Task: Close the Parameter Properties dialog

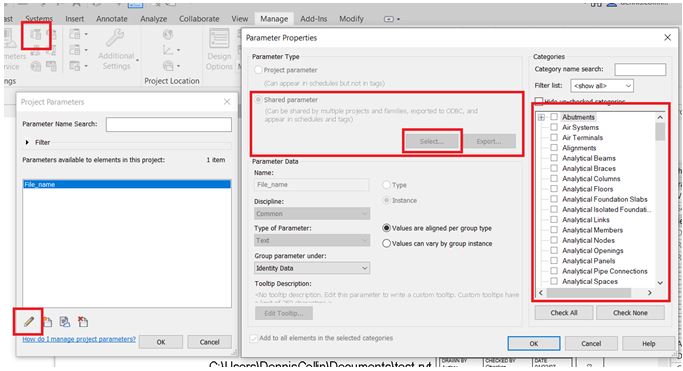Action: pyautogui.click(x=667, y=38)
